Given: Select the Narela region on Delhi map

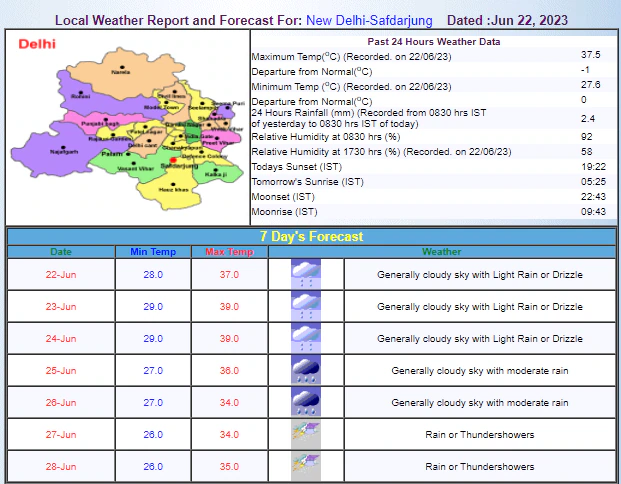Looking at the screenshot, I should [121, 72].
